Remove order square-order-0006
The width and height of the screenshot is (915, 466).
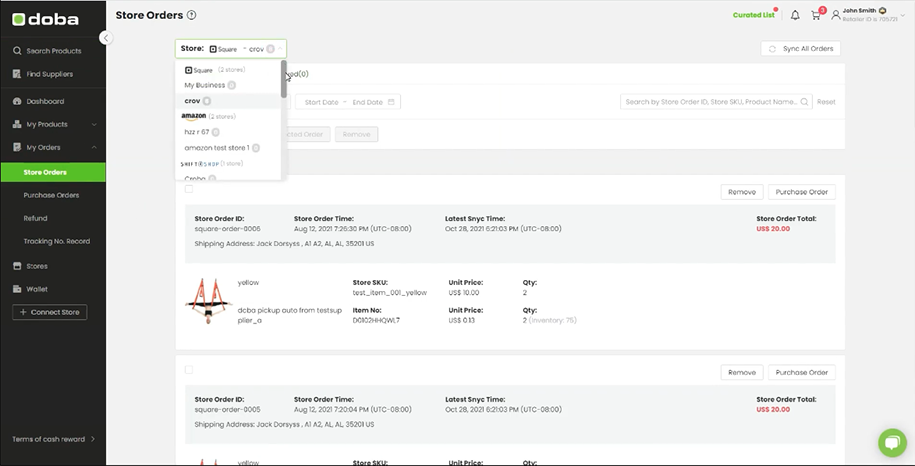coord(742,192)
